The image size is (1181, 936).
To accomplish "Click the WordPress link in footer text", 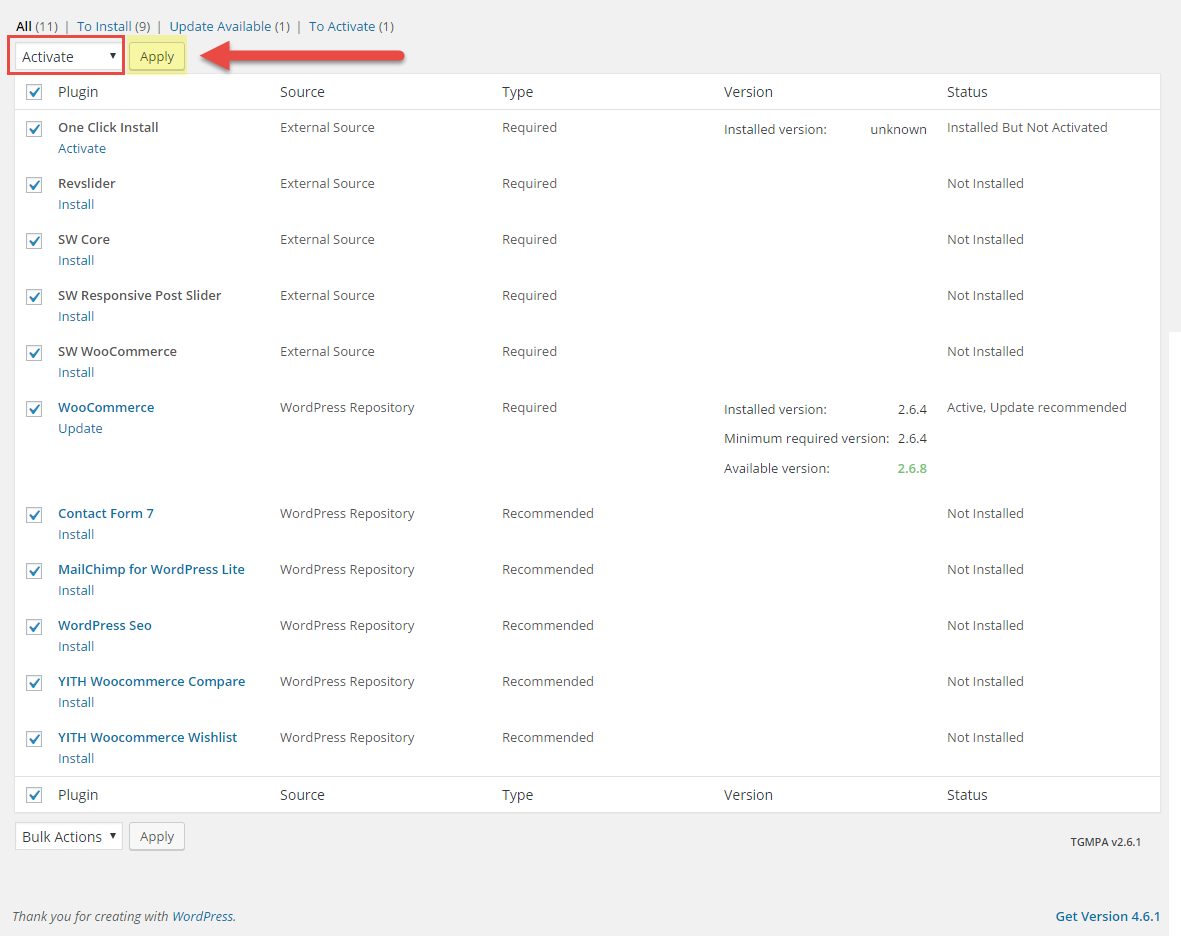I will point(203,916).
